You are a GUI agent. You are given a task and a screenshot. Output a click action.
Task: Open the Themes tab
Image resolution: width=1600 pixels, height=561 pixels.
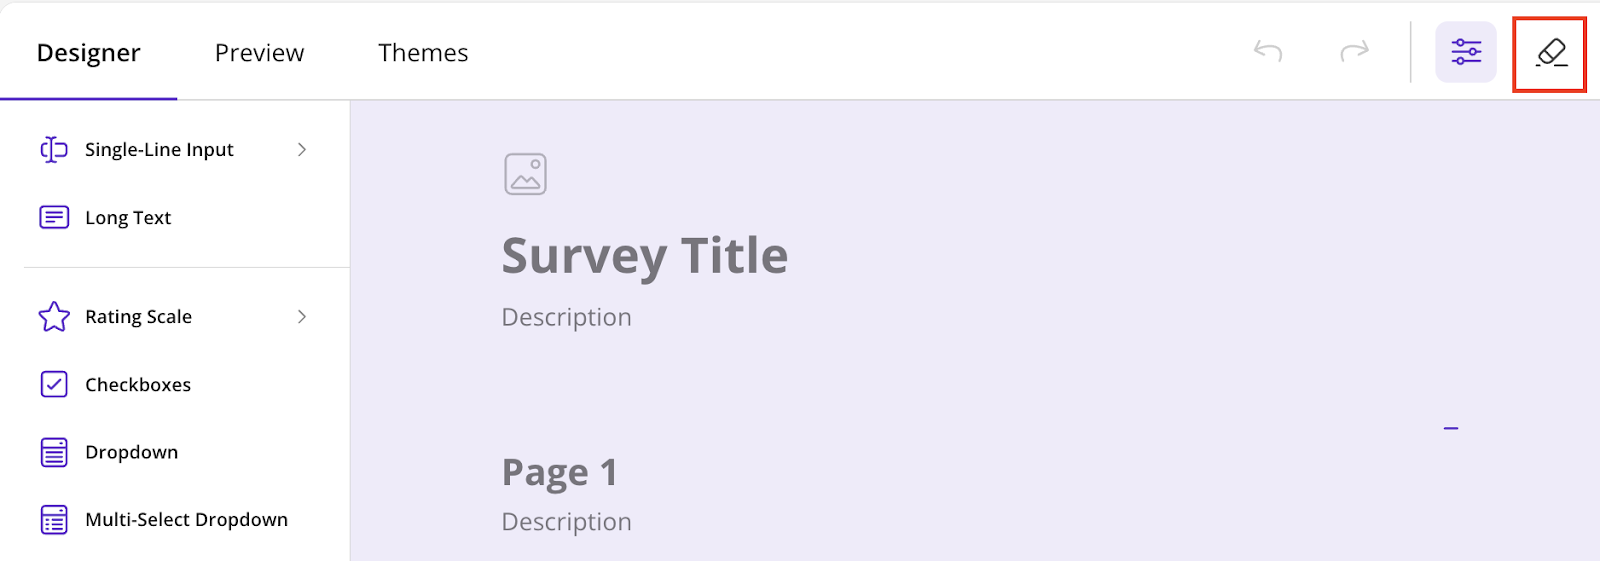(423, 53)
